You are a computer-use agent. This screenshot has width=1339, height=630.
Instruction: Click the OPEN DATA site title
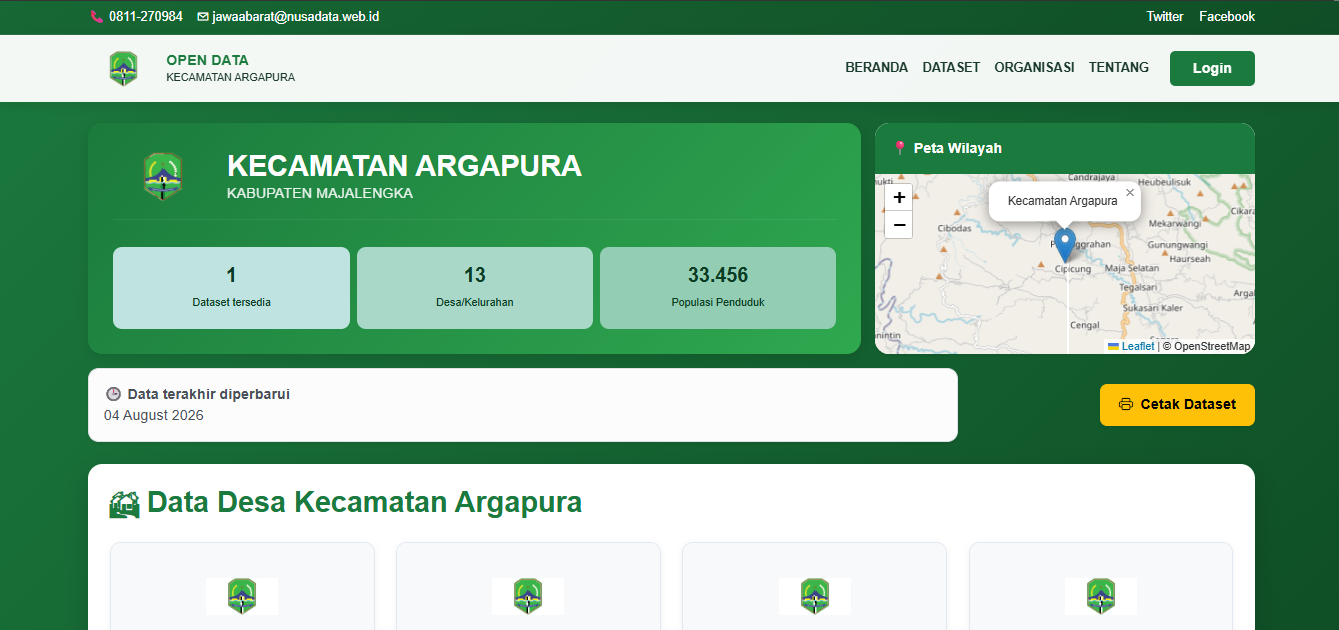click(x=207, y=60)
